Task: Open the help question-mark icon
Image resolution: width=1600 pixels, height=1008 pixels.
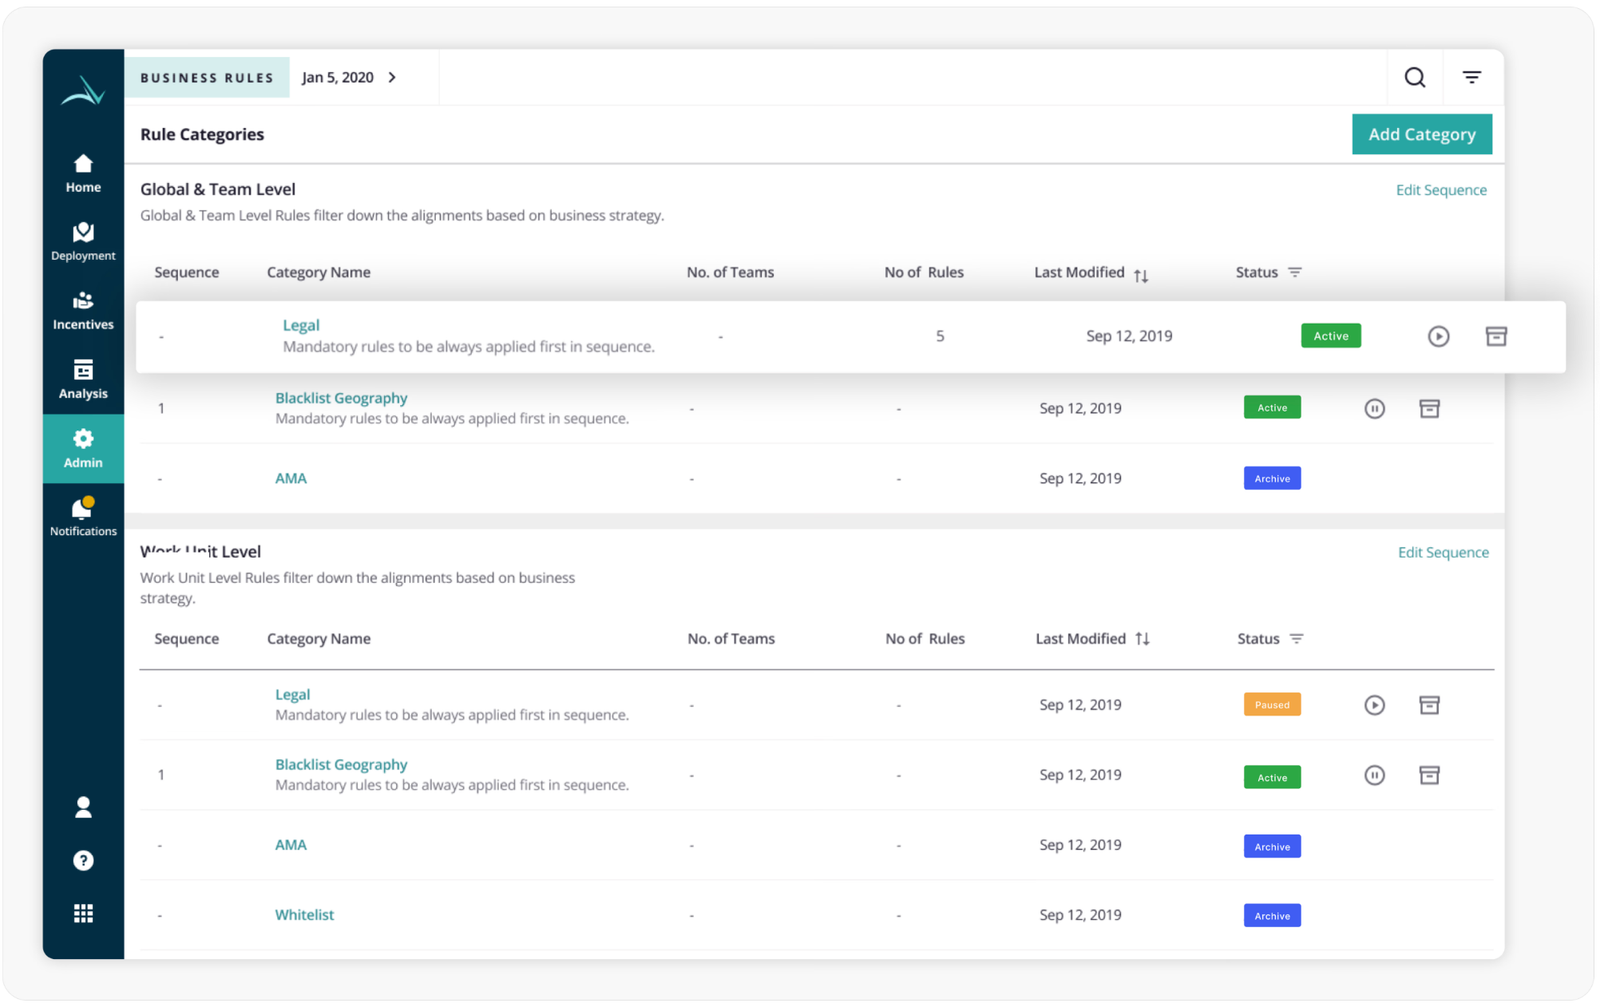Action: (x=83, y=861)
